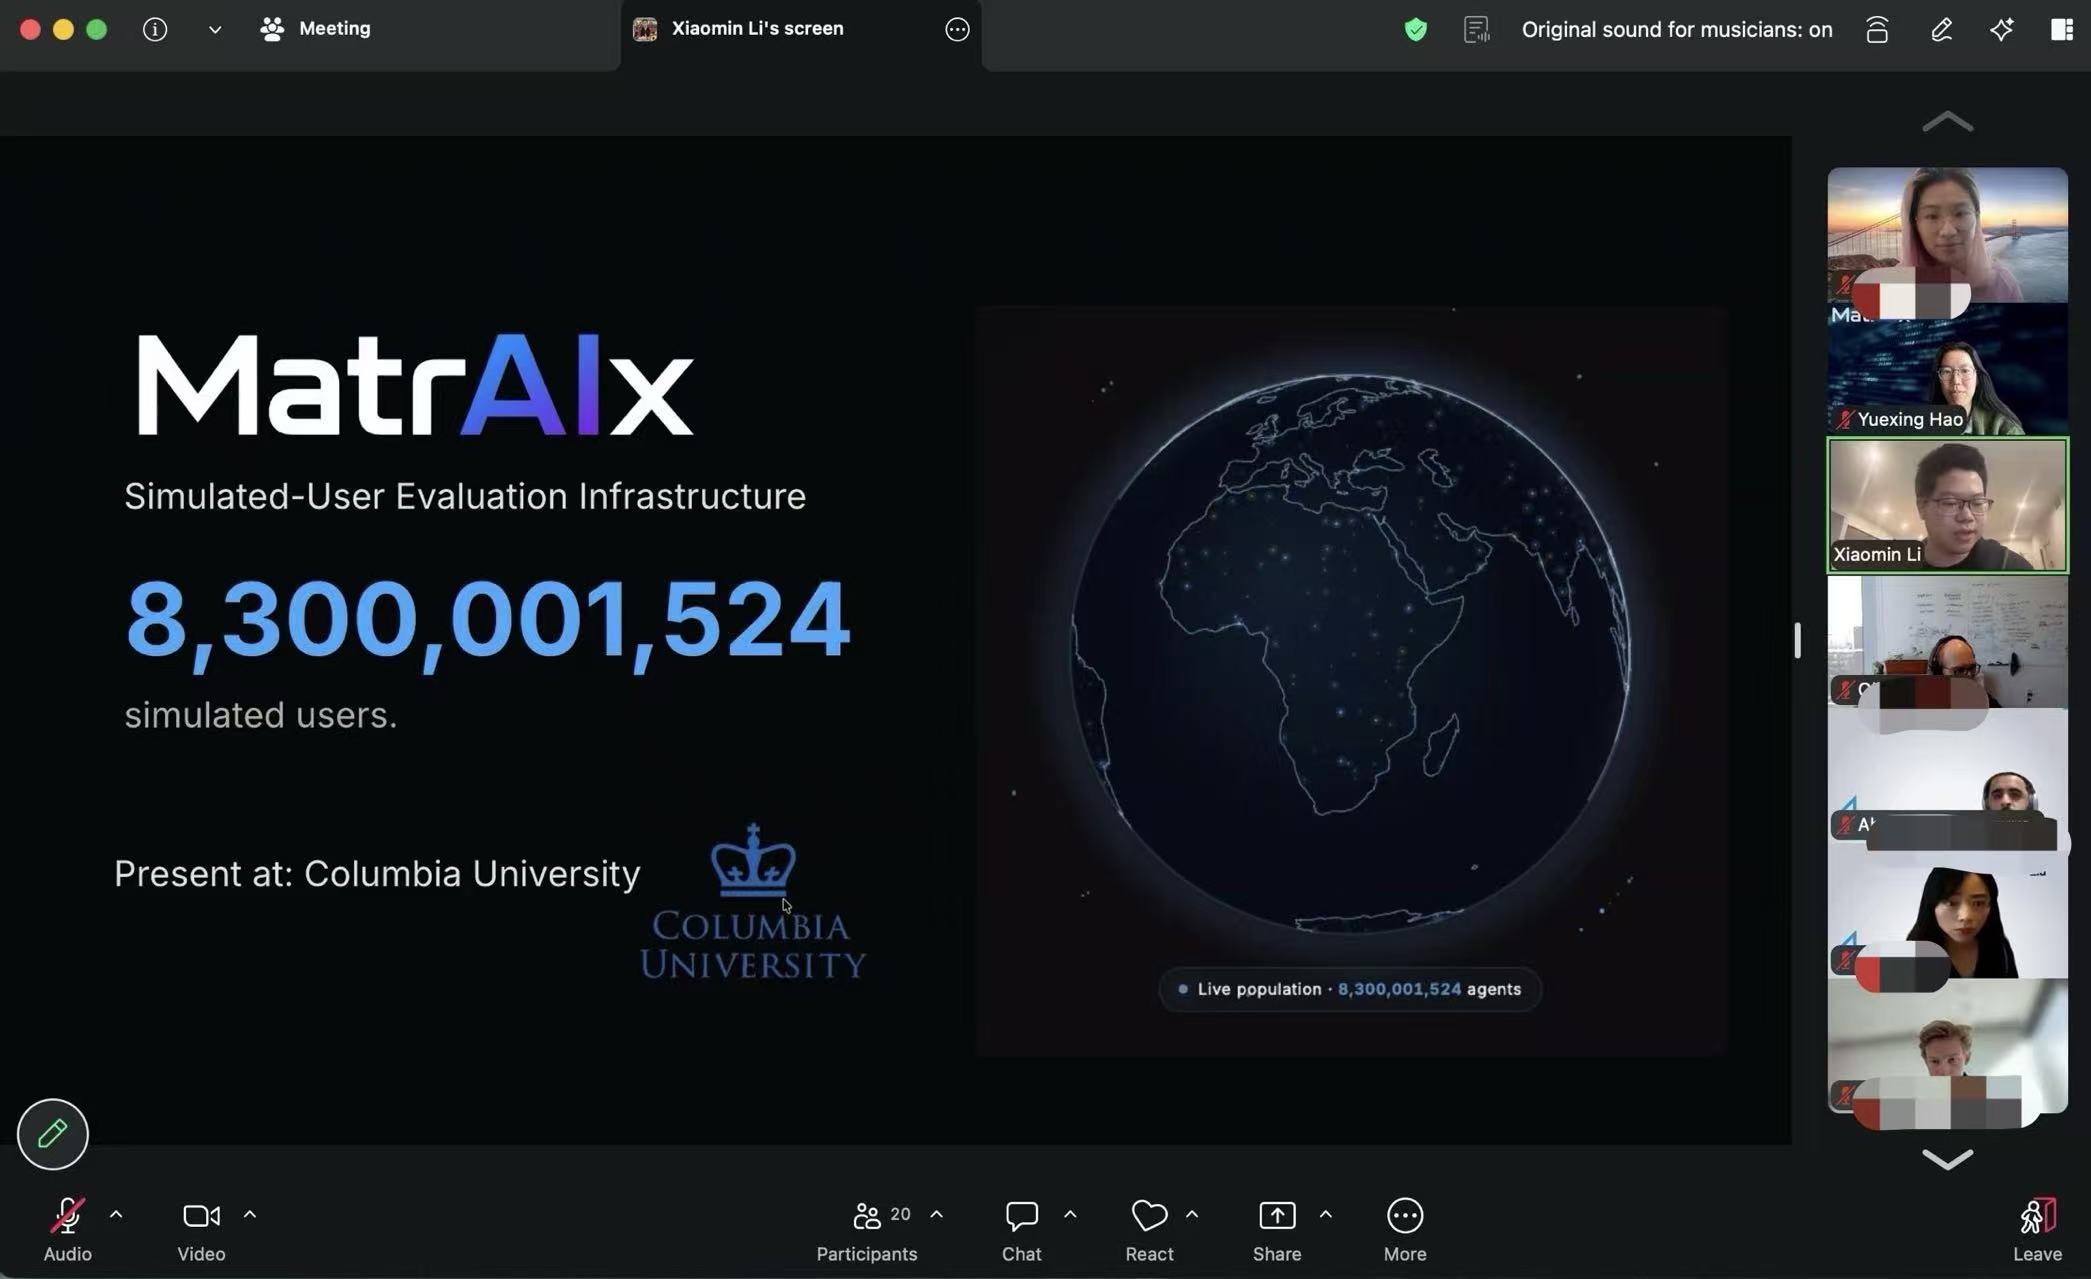Viewport: 2091px width, 1279px height.
Task: Expand audio settings caret
Action: coord(116,1215)
